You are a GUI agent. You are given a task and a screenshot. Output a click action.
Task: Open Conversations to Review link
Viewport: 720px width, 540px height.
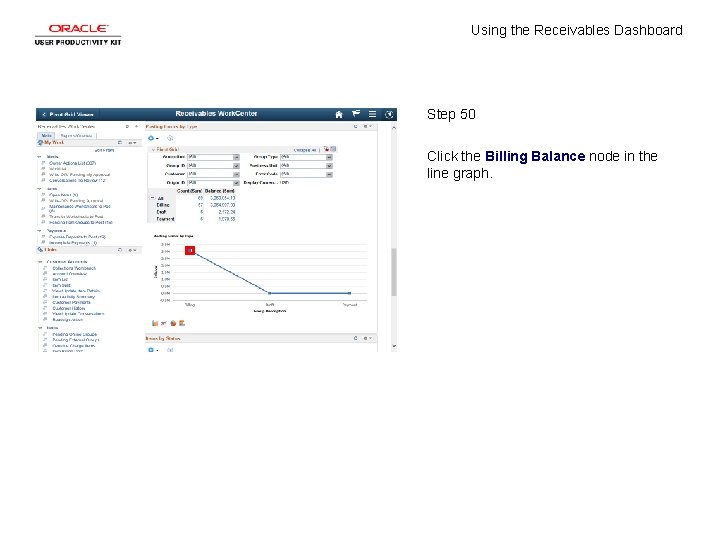coord(78,180)
